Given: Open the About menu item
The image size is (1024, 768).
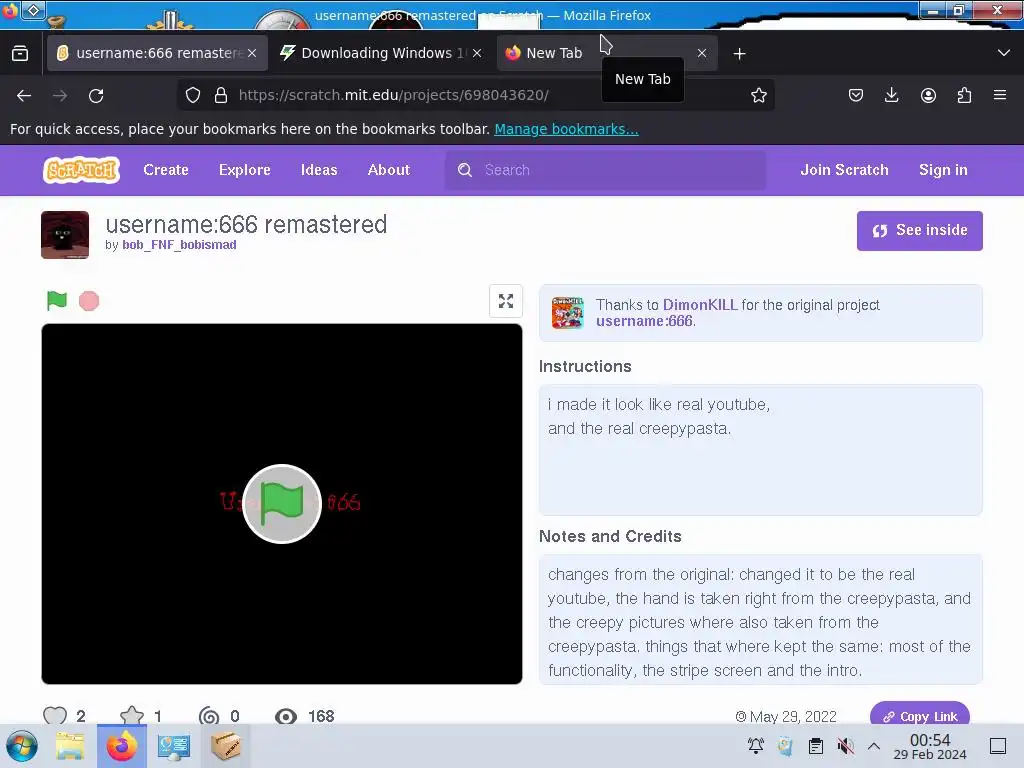Looking at the screenshot, I should pos(389,170).
